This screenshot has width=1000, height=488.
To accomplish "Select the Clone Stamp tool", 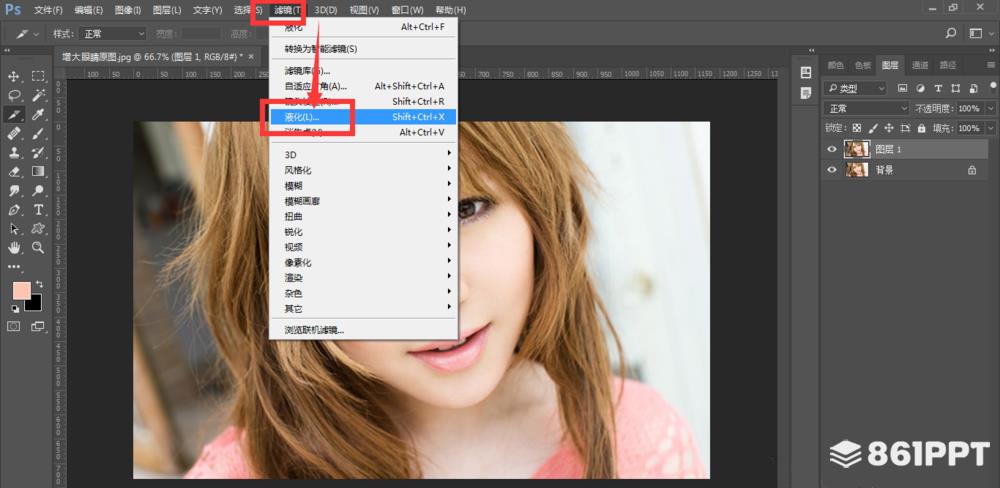I will pyautogui.click(x=13, y=152).
